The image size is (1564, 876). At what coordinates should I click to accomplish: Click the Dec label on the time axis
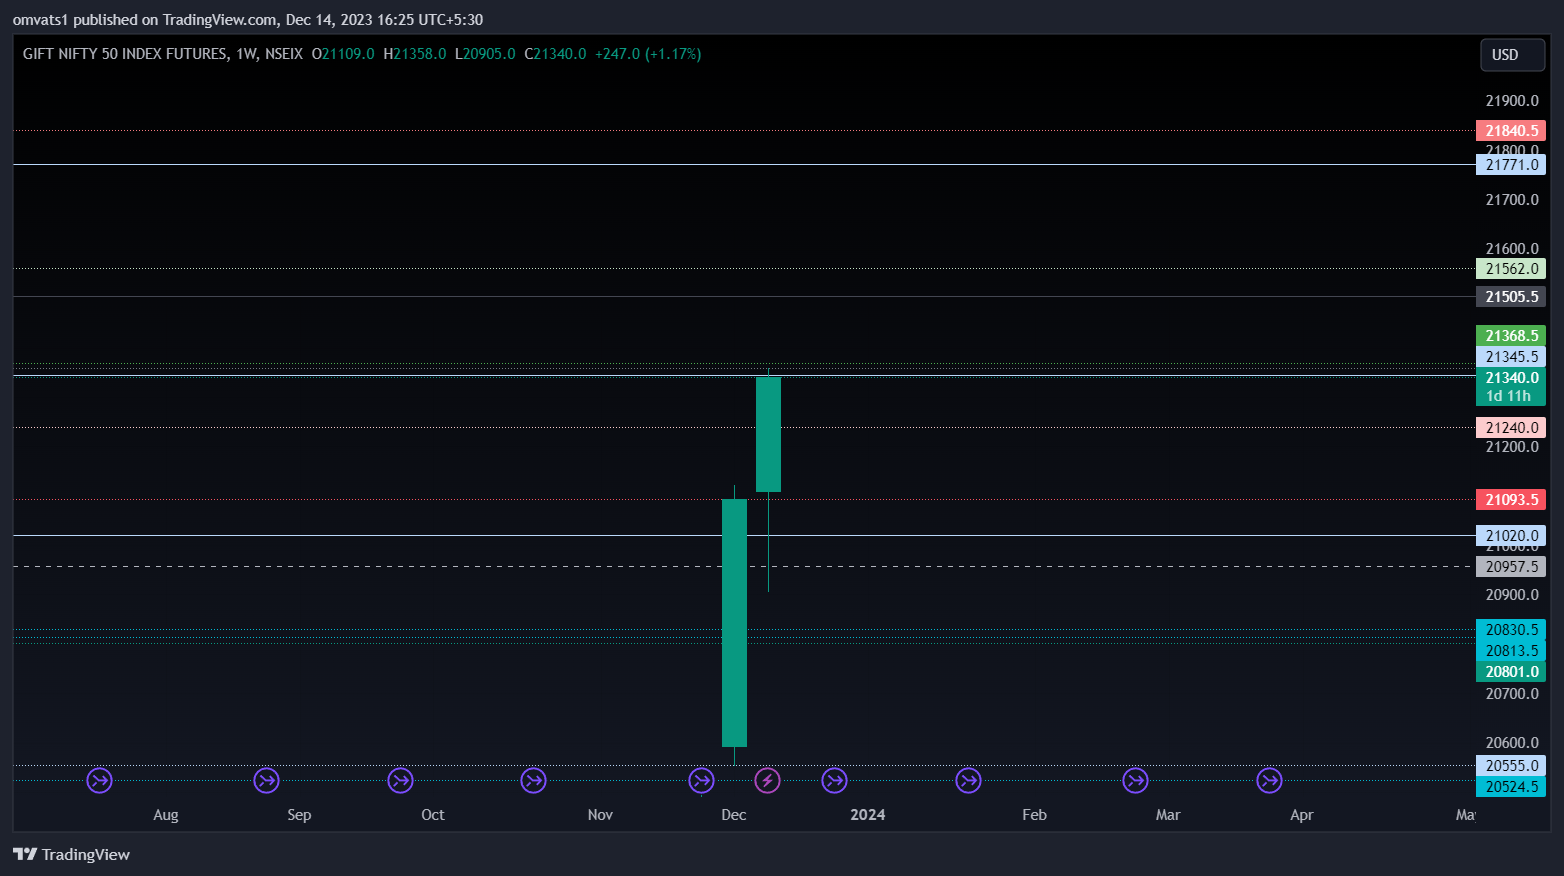tap(734, 815)
